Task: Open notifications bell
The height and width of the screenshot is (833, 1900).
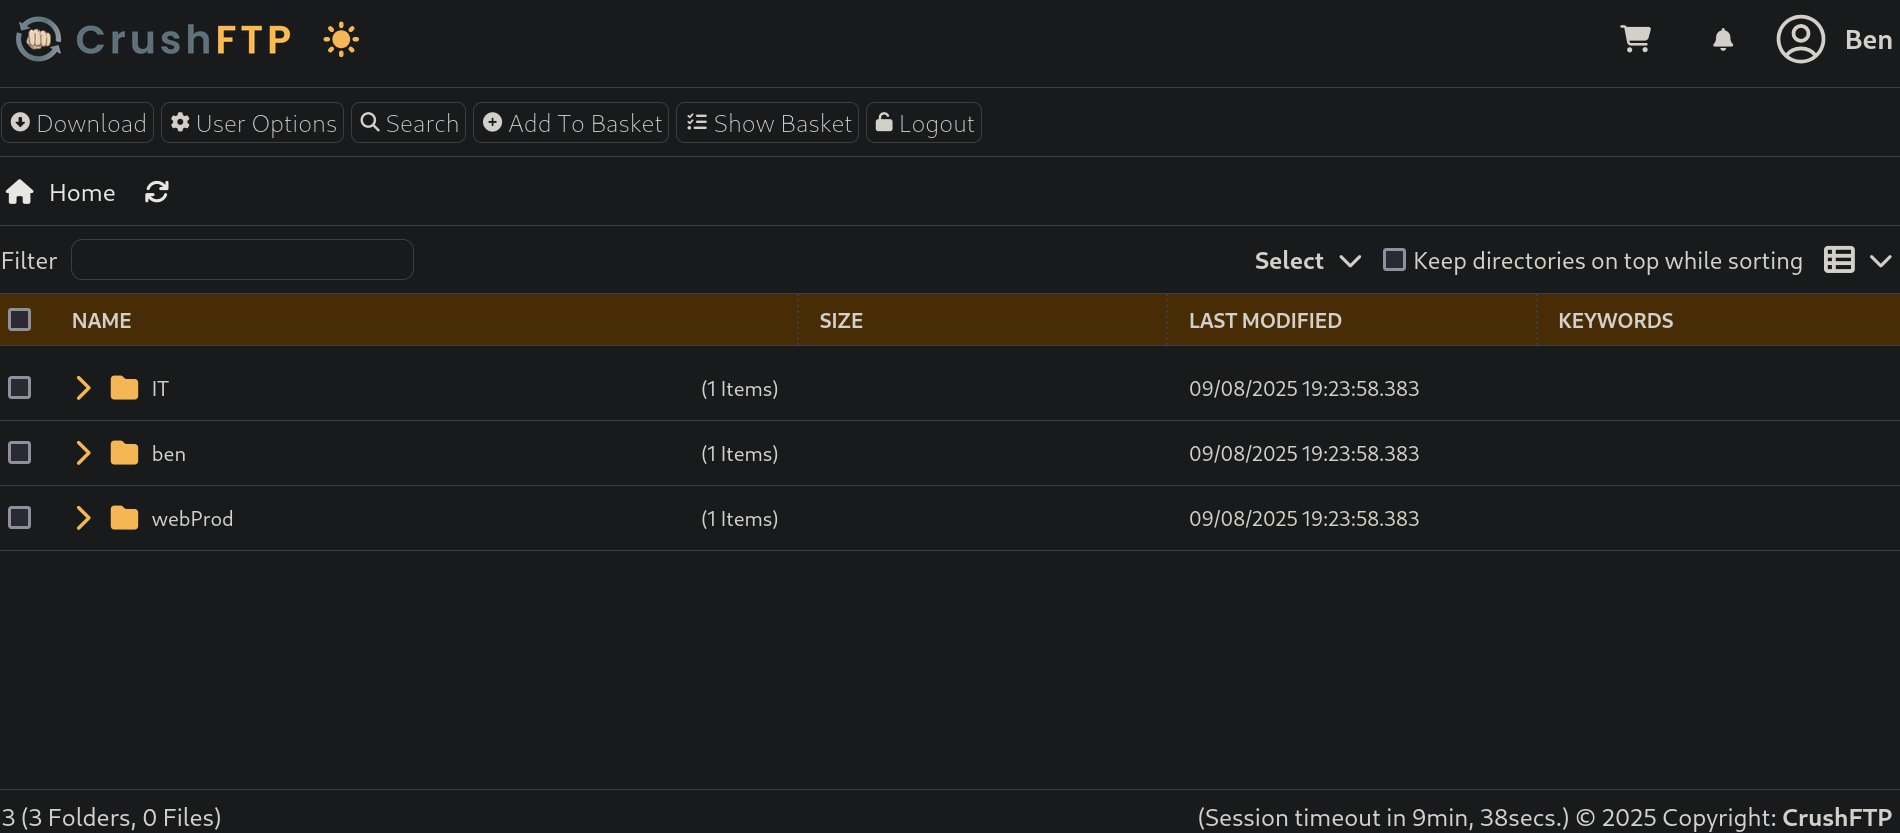Action: [x=1722, y=40]
